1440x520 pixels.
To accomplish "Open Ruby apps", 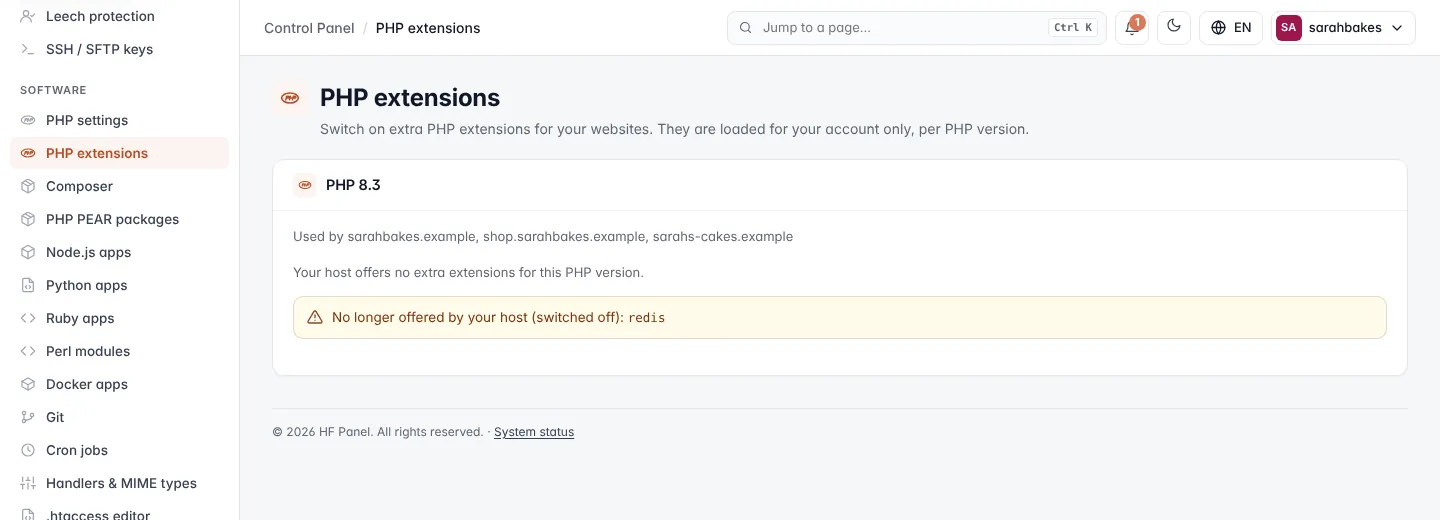I will (x=119, y=318).
